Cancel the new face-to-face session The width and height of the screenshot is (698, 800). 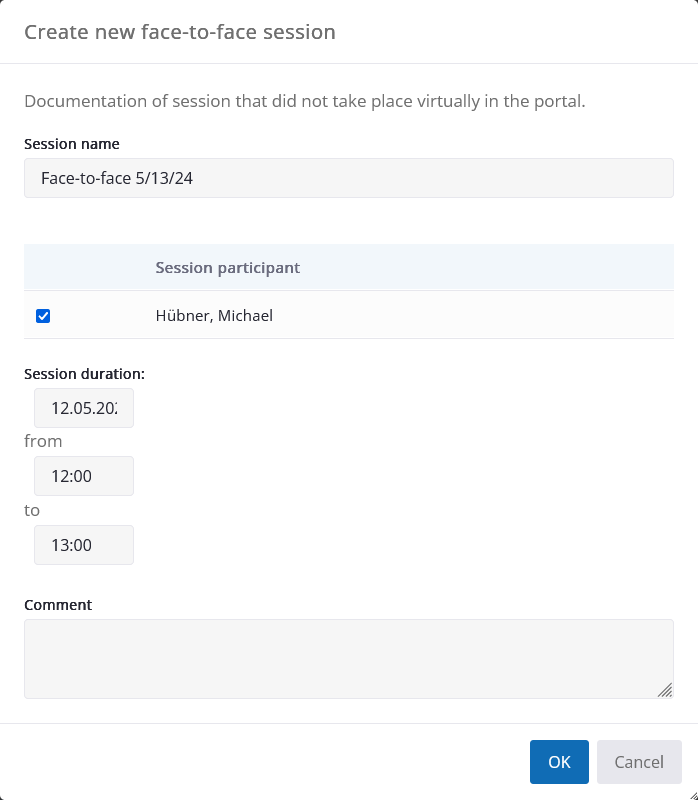[639, 762]
